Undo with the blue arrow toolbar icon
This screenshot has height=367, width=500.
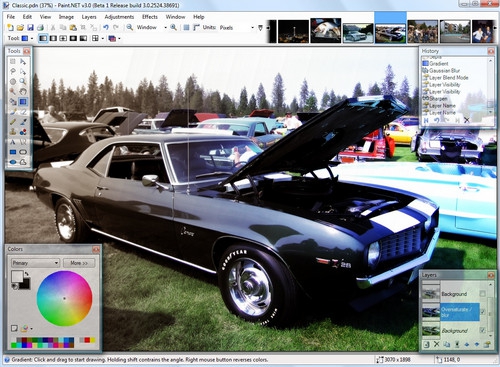click(106, 27)
